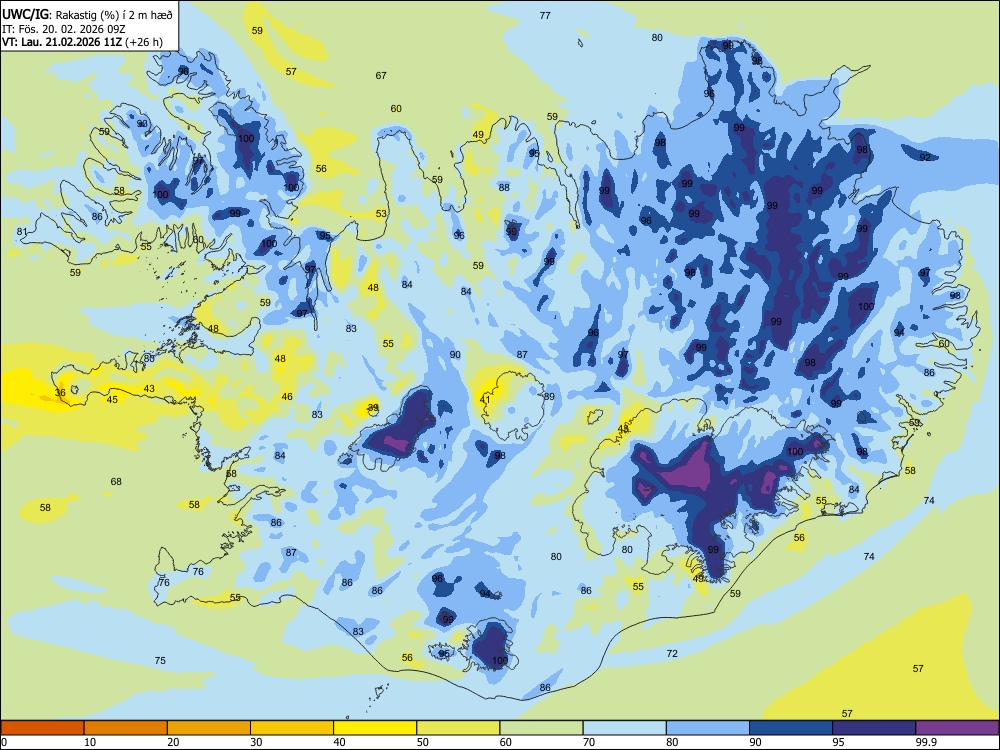Click the humidity value '67' on the map
1000x750 pixels.
click(381, 75)
